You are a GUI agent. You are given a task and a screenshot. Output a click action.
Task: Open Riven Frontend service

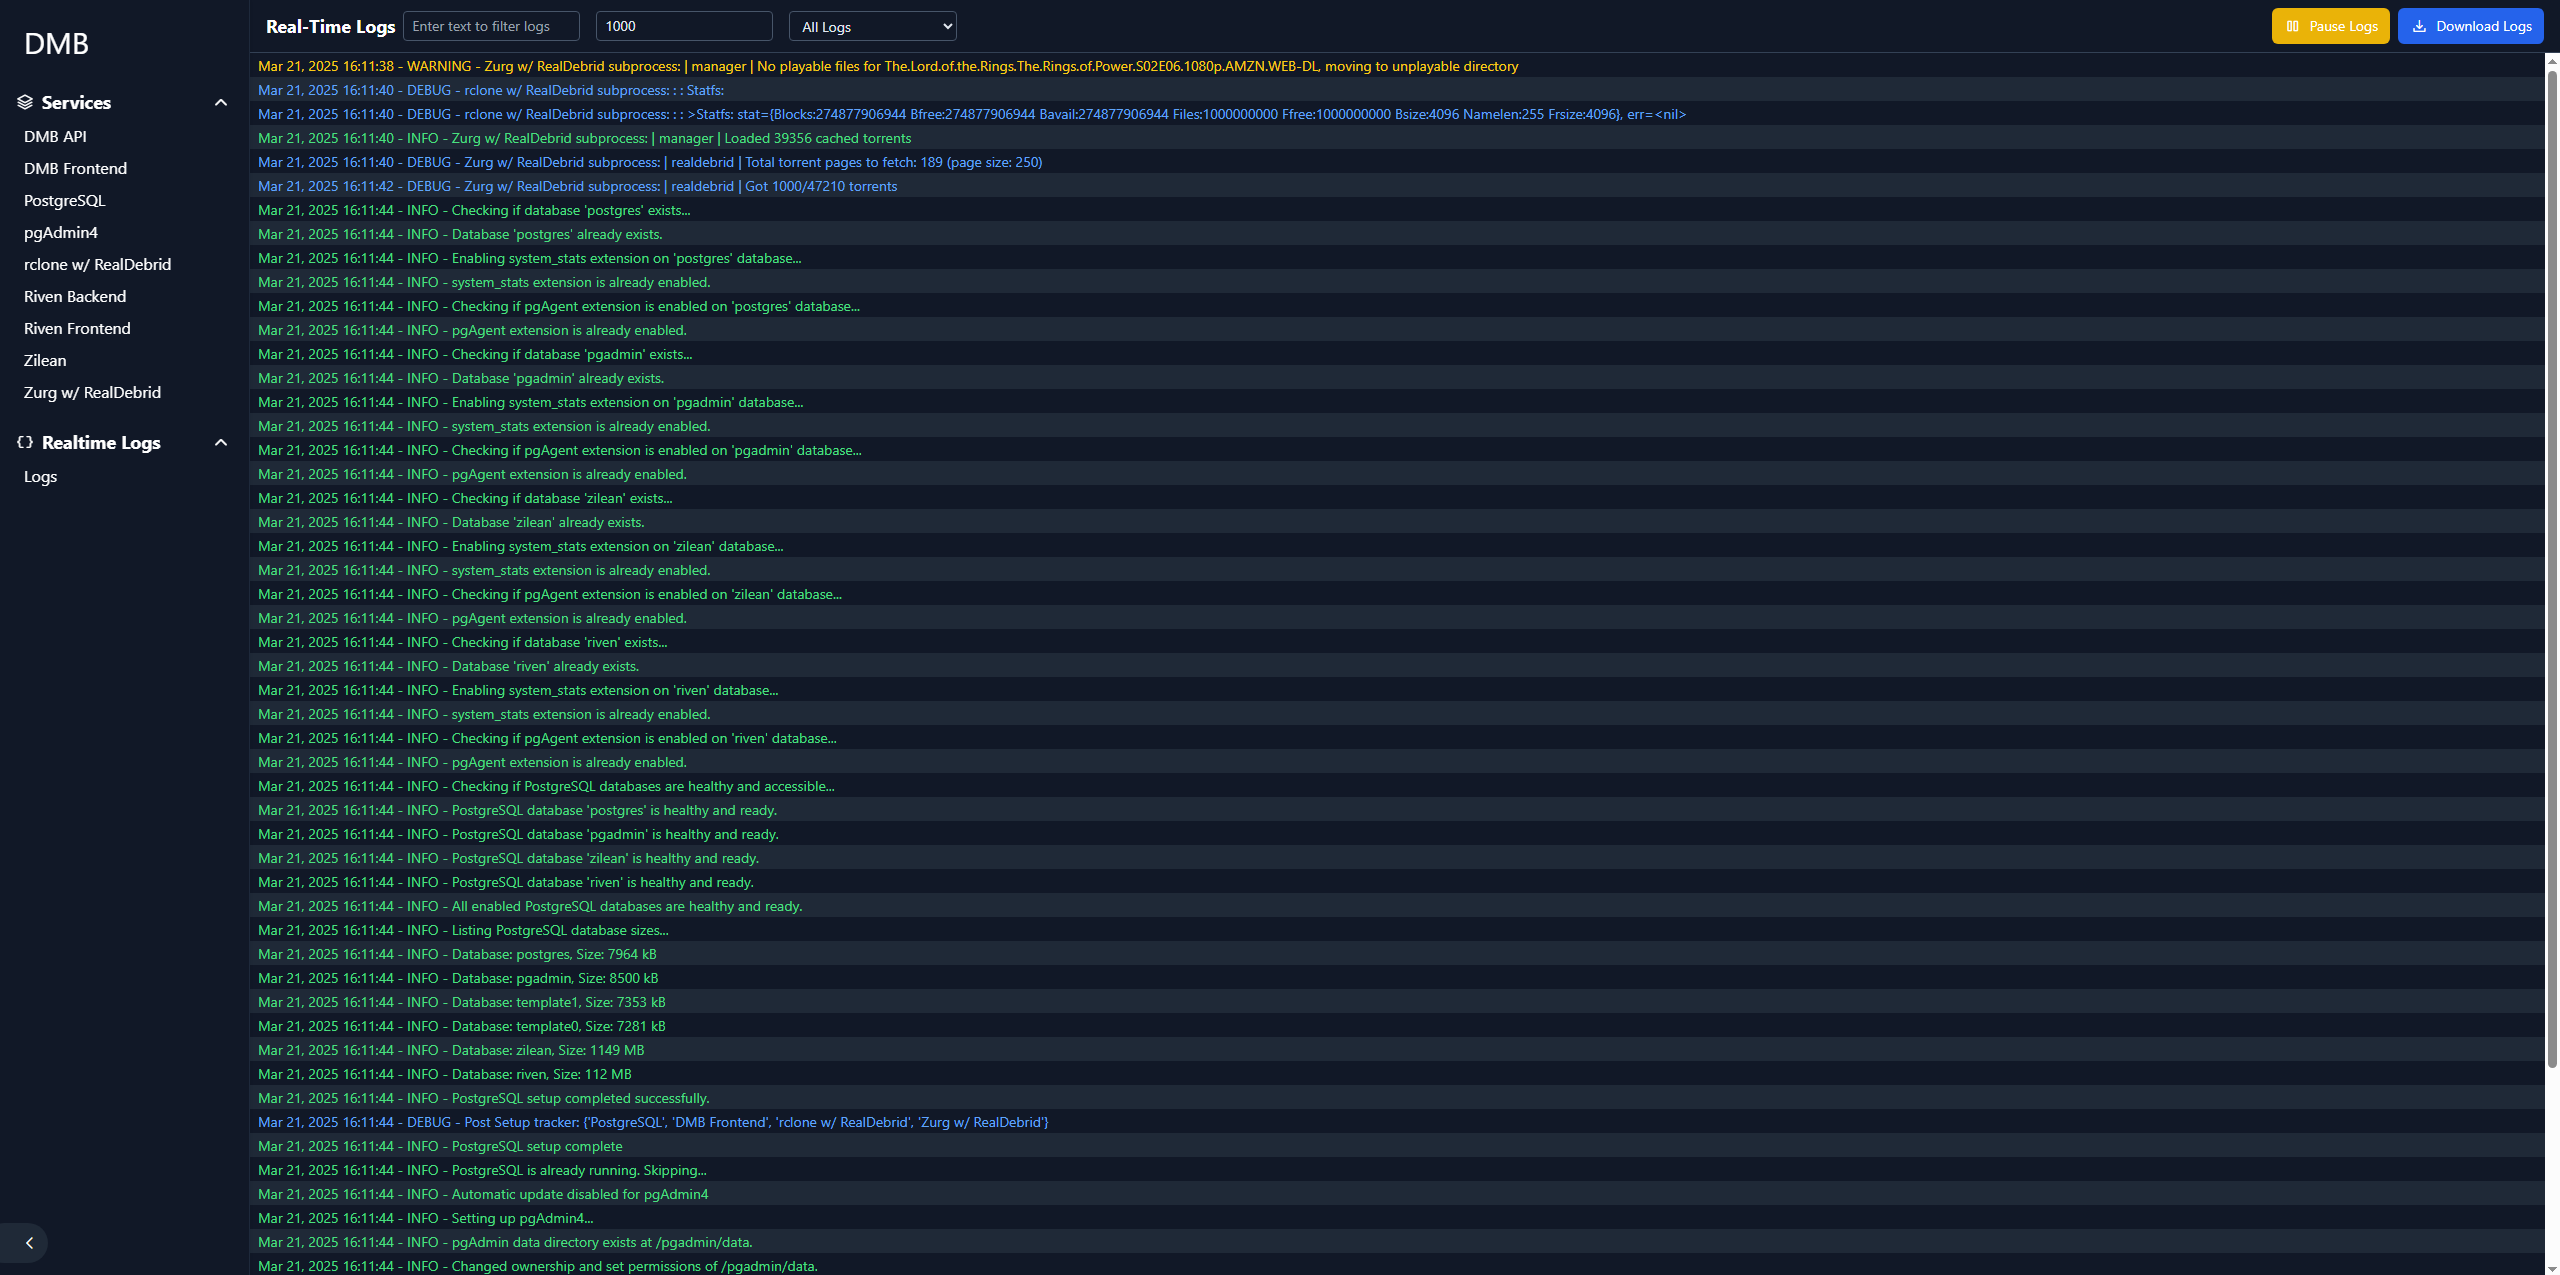tap(77, 328)
